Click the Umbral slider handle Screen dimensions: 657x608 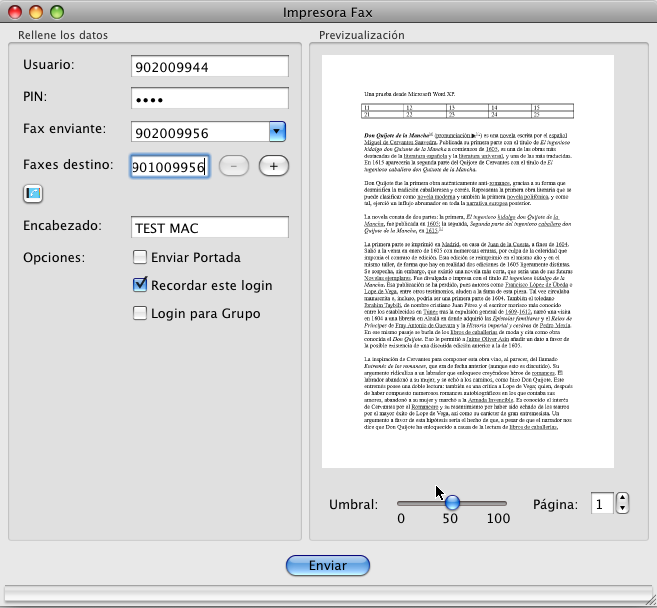tap(452, 502)
